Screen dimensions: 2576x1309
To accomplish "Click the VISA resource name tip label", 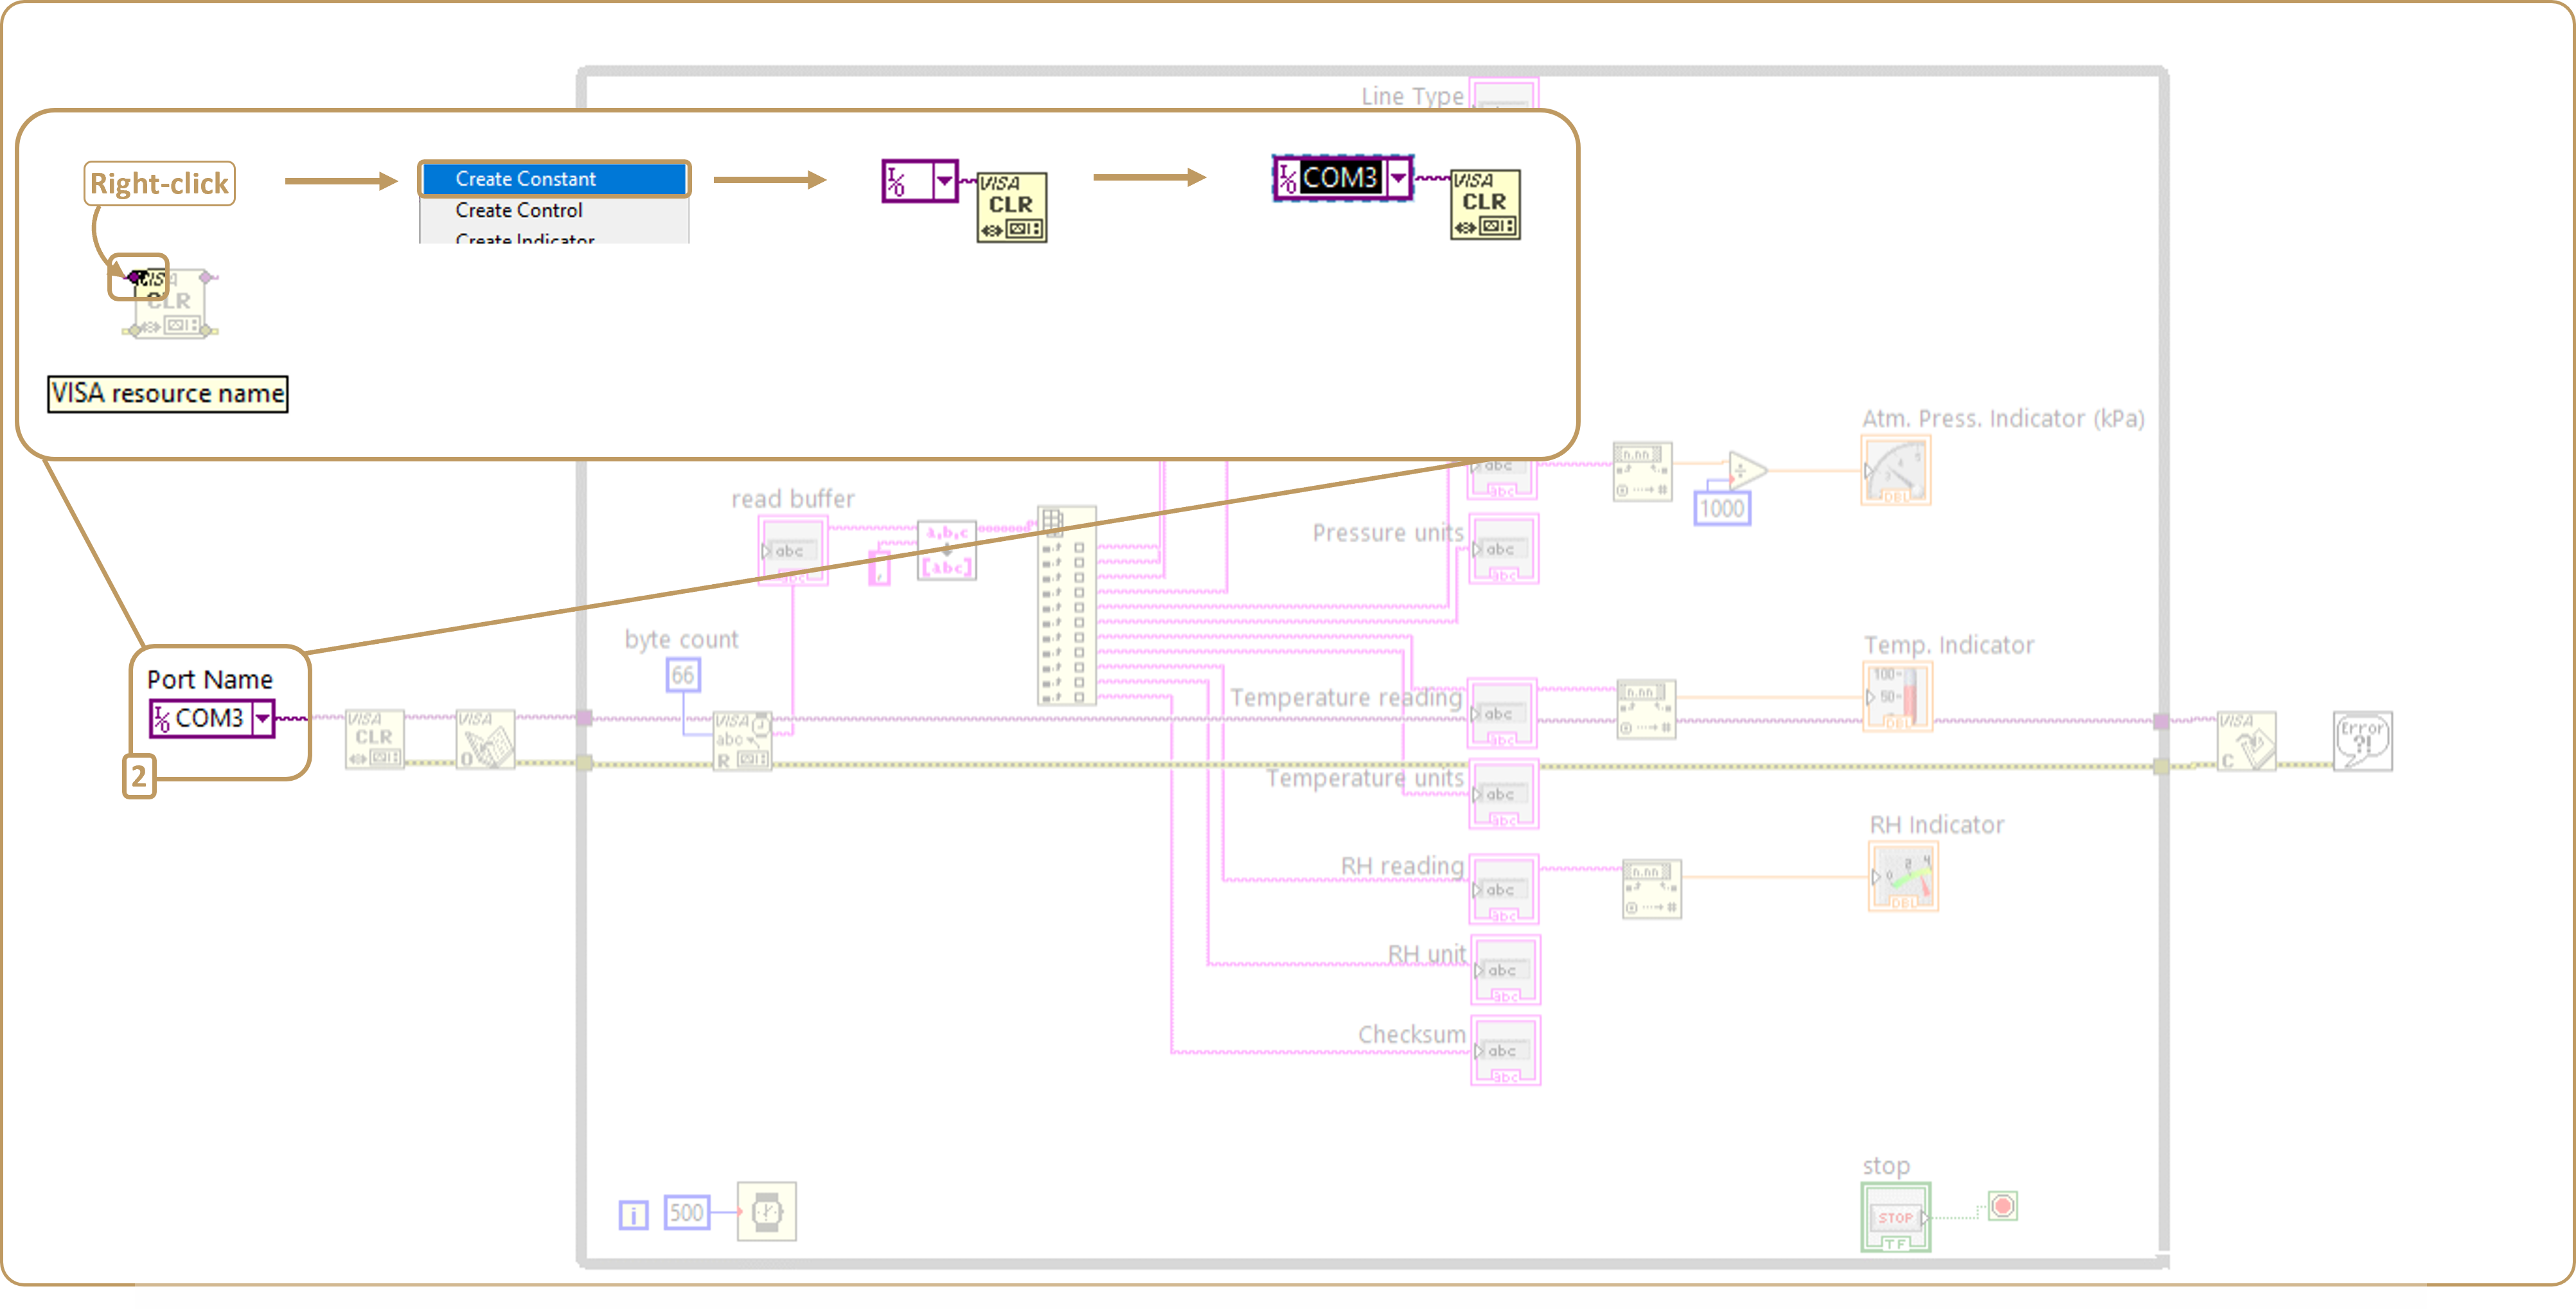I will coord(168,394).
